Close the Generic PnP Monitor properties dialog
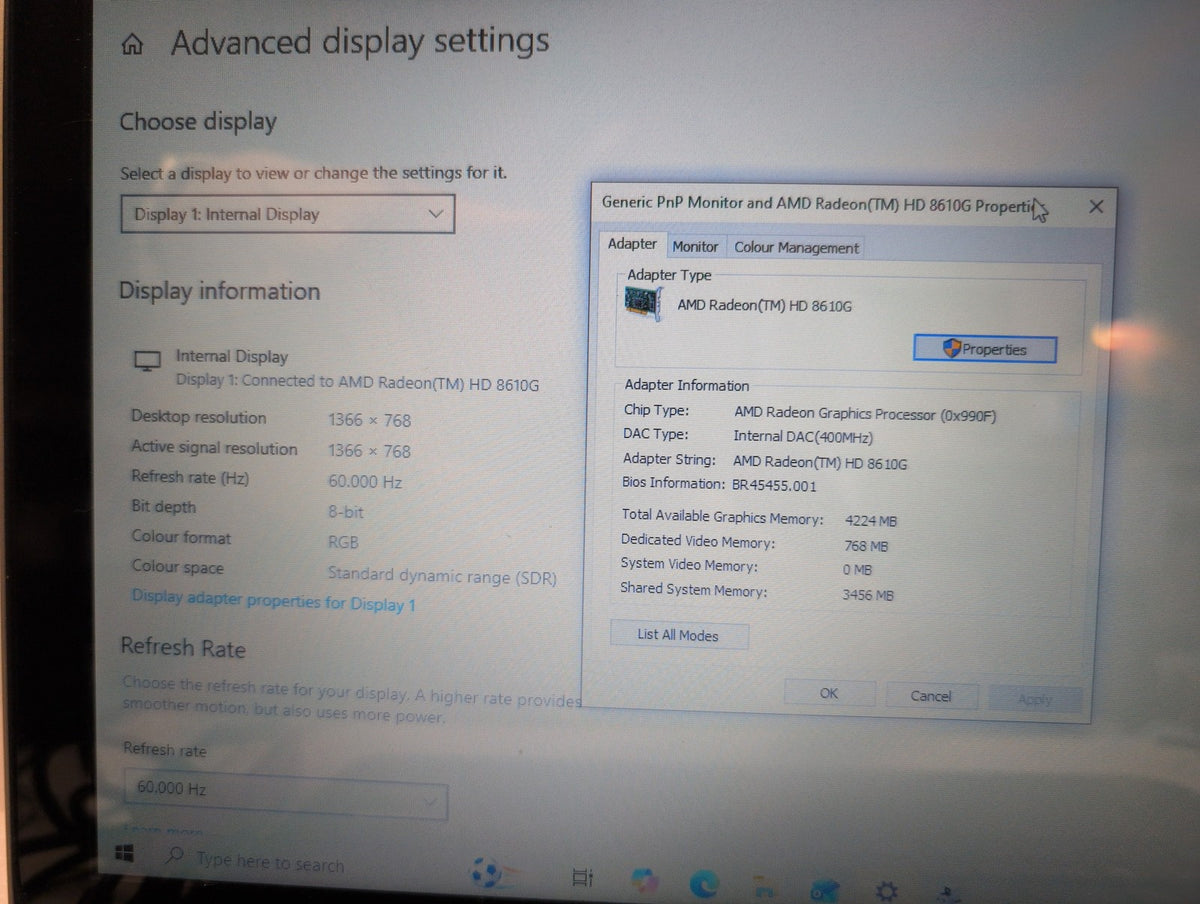The height and width of the screenshot is (904, 1200). coord(1096,206)
